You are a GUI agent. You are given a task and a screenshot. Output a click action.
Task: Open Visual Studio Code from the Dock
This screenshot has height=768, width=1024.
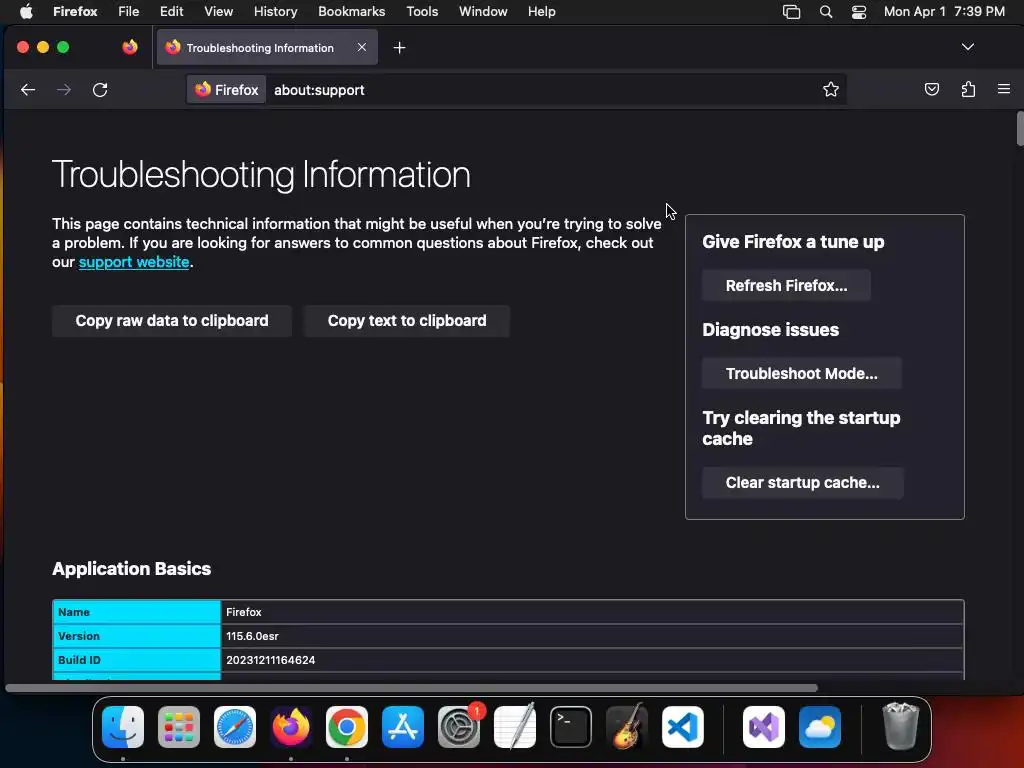click(x=683, y=727)
